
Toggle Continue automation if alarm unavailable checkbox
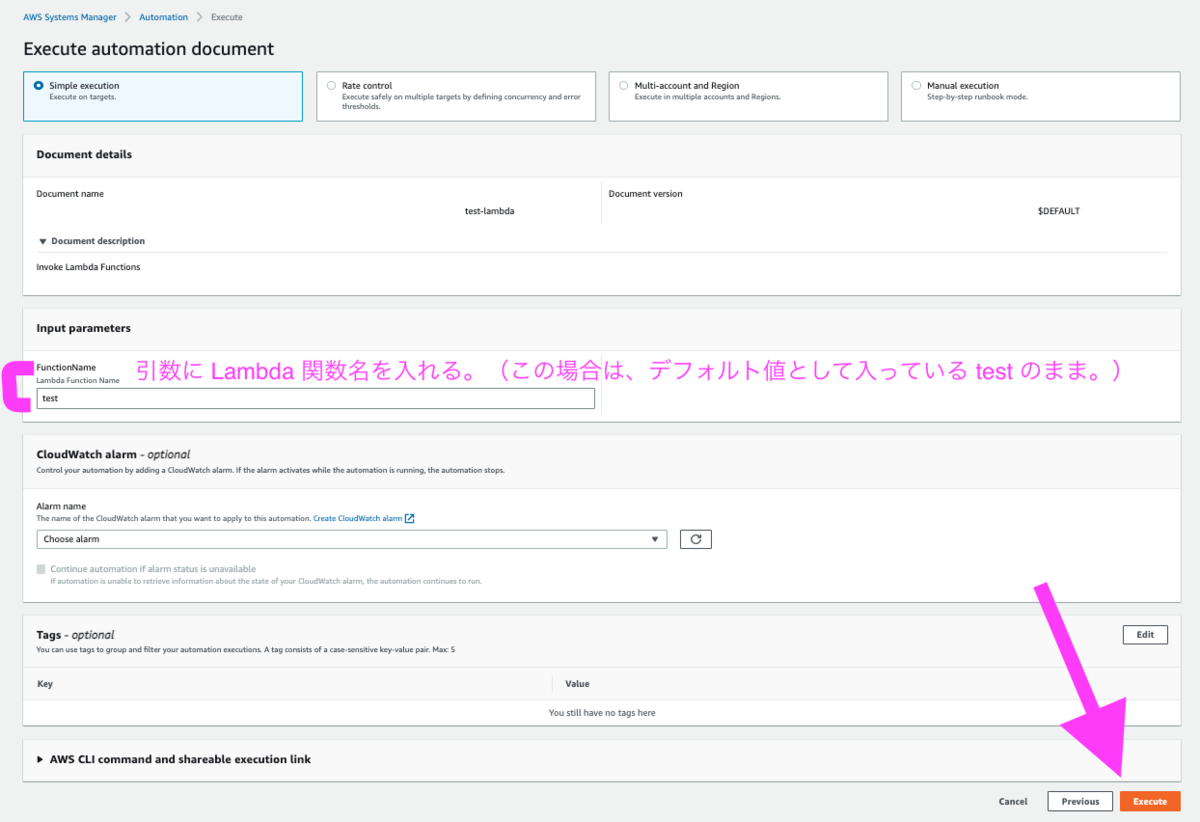tap(41, 569)
